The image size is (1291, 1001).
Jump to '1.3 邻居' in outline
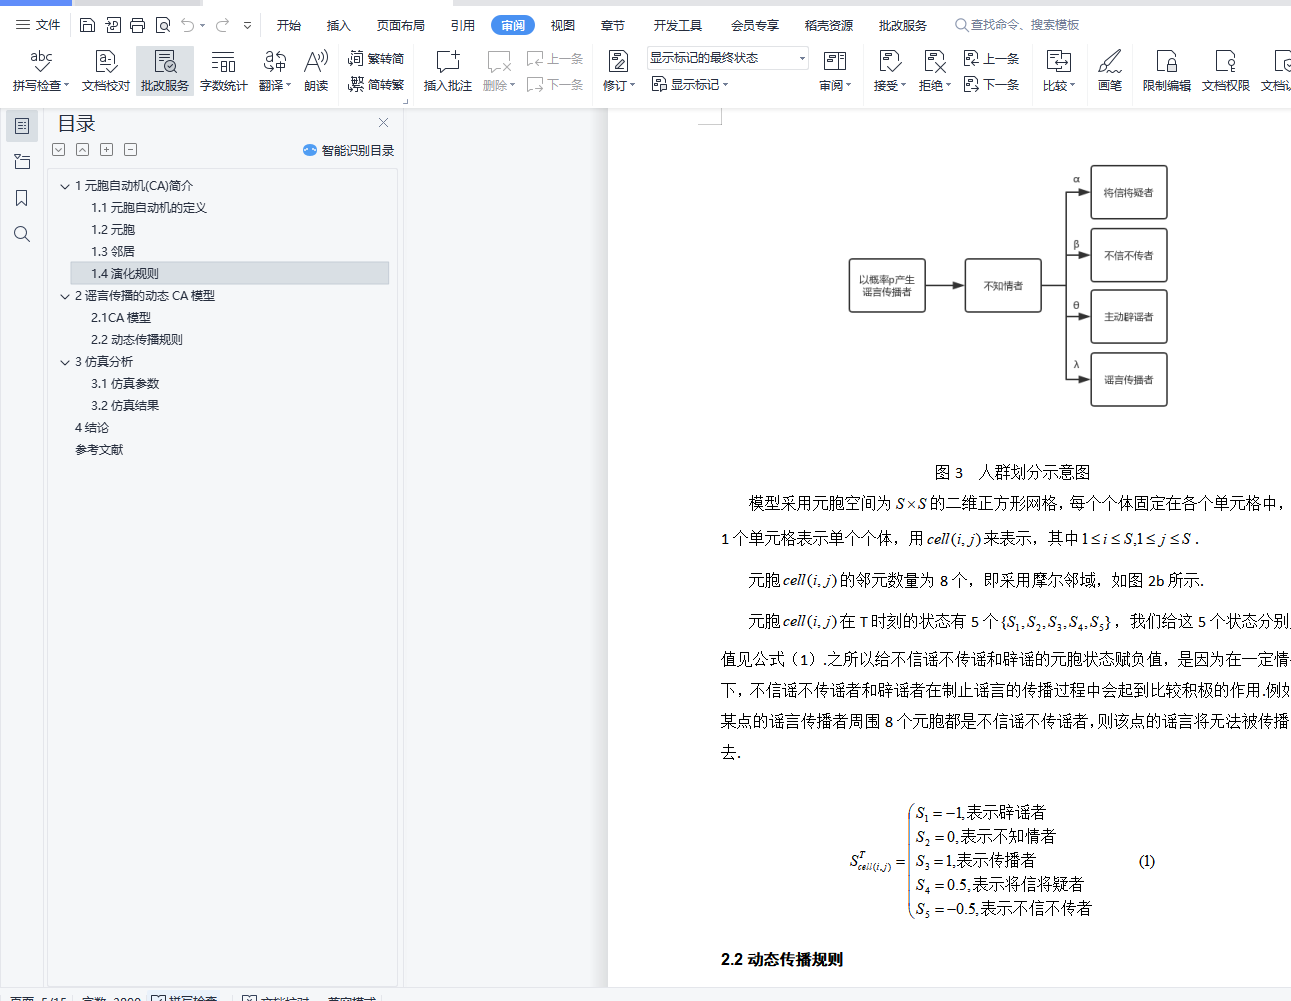(113, 252)
